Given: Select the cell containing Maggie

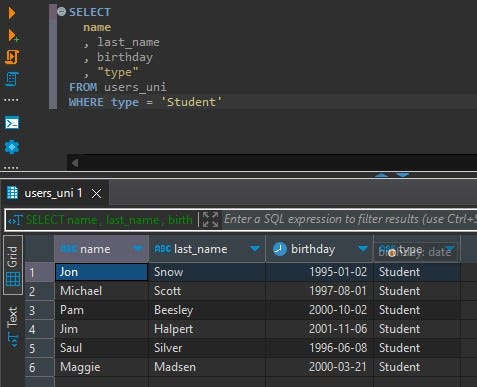Looking at the screenshot, I should [101, 367].
